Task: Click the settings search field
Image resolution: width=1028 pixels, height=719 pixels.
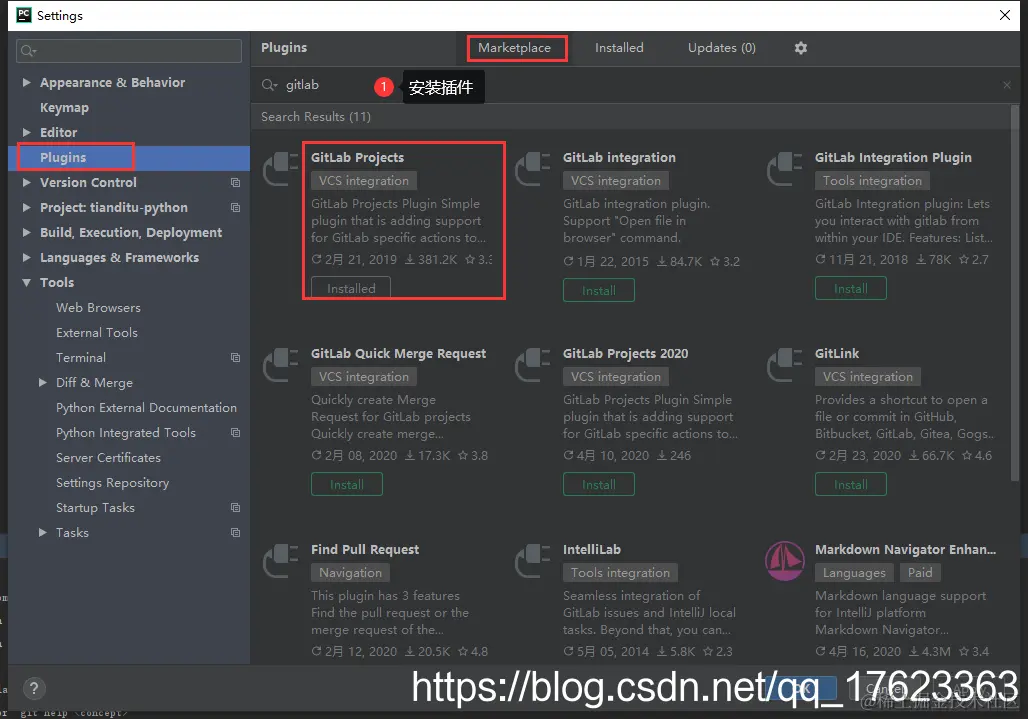Action: pyautogui.click(x=128, y=50)
